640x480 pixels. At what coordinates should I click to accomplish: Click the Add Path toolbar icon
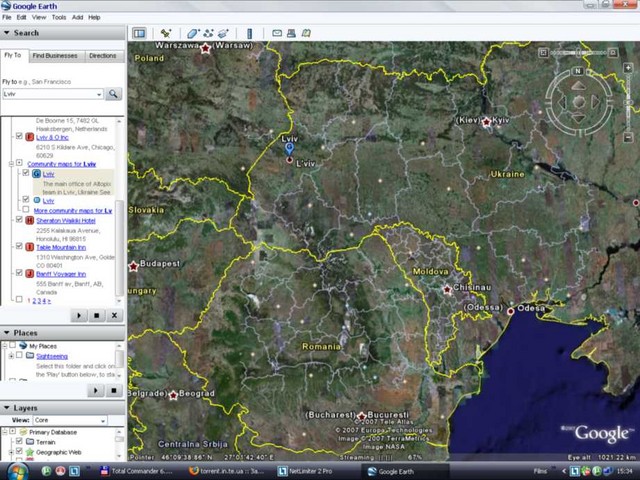[208, 33]
